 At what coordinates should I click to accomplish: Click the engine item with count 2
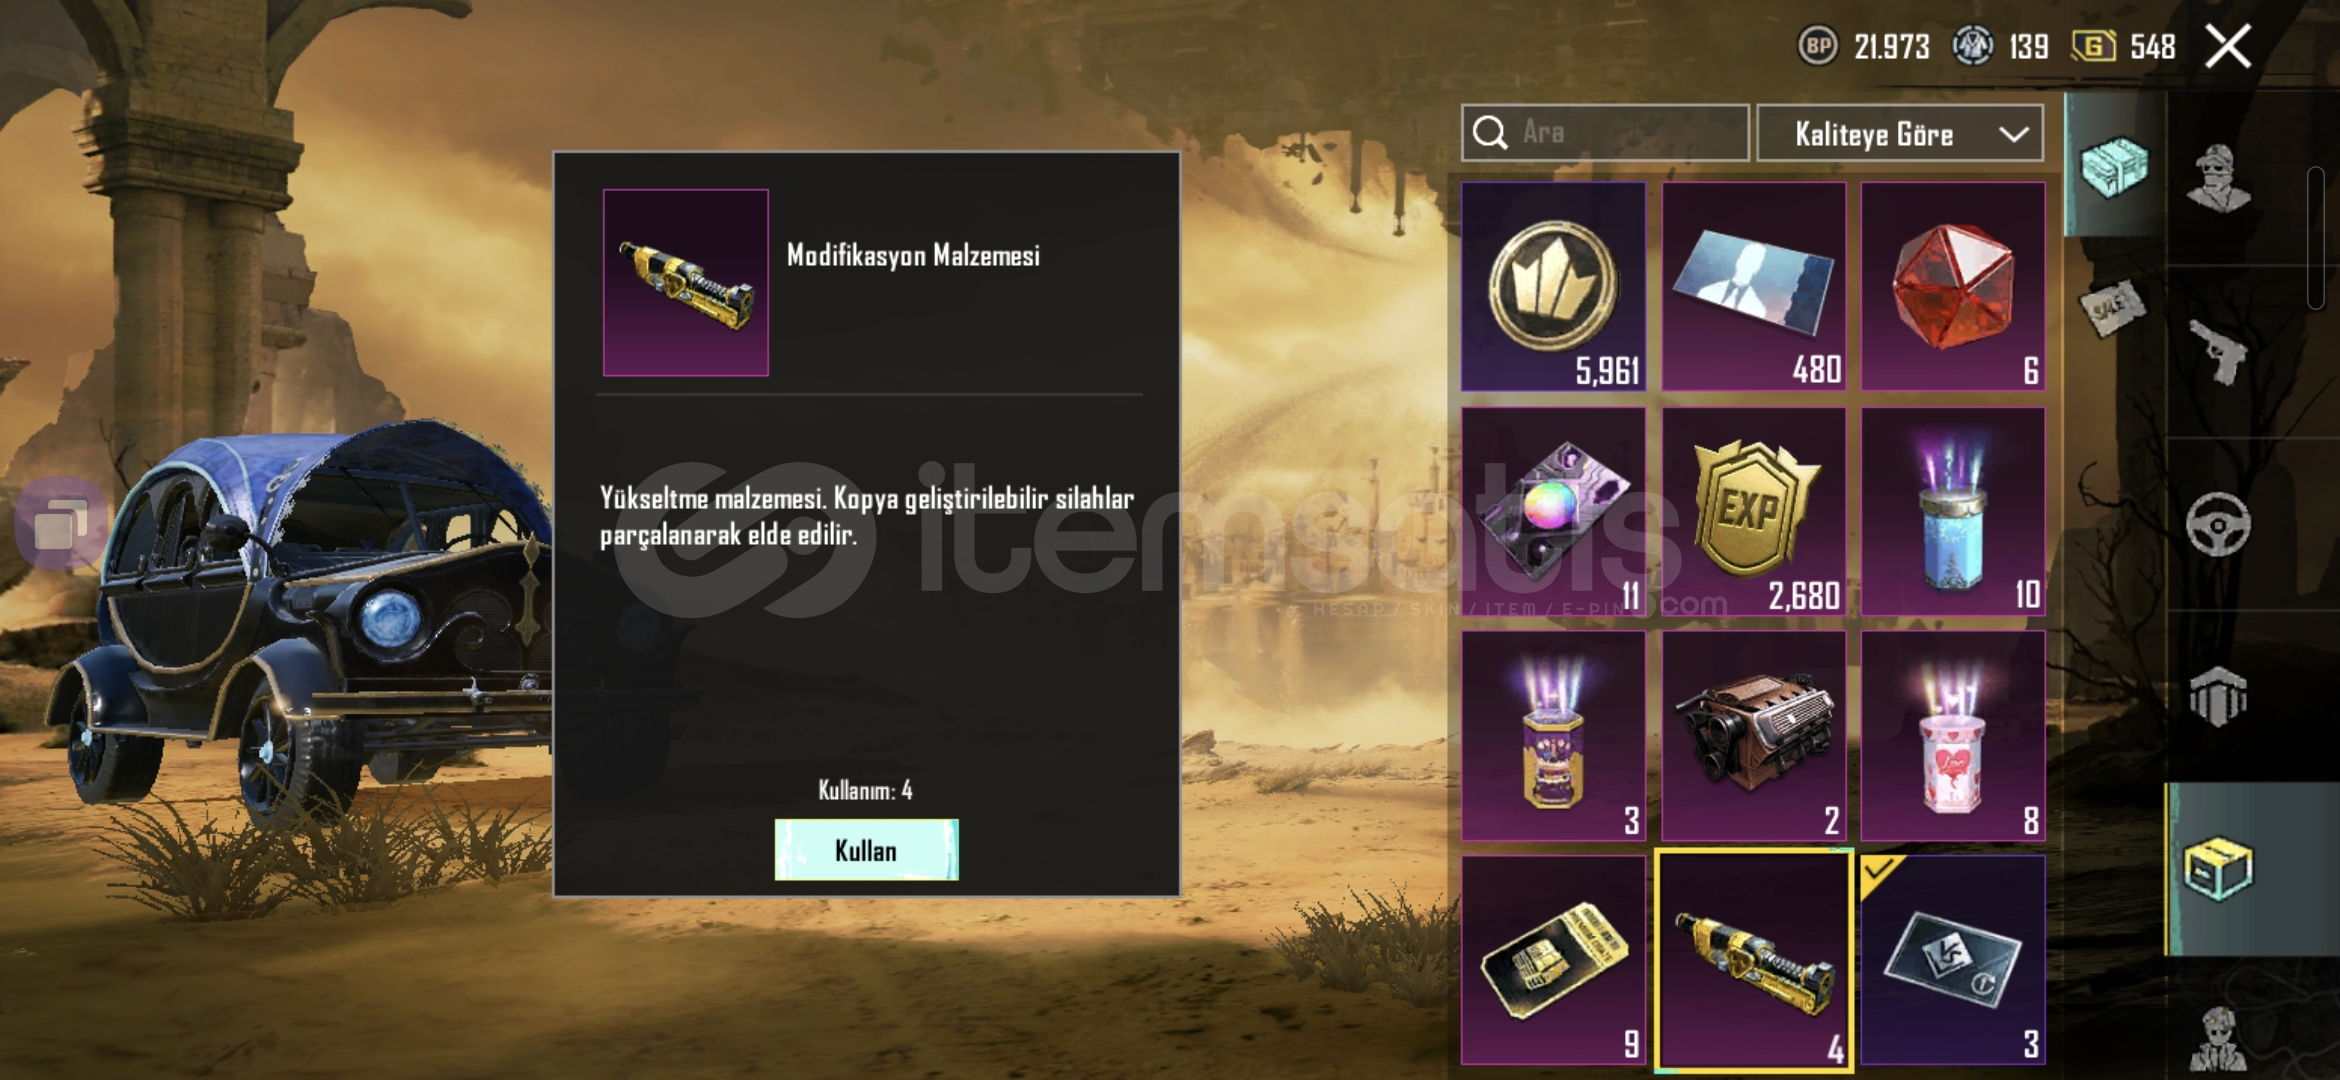pos(1754,735)
